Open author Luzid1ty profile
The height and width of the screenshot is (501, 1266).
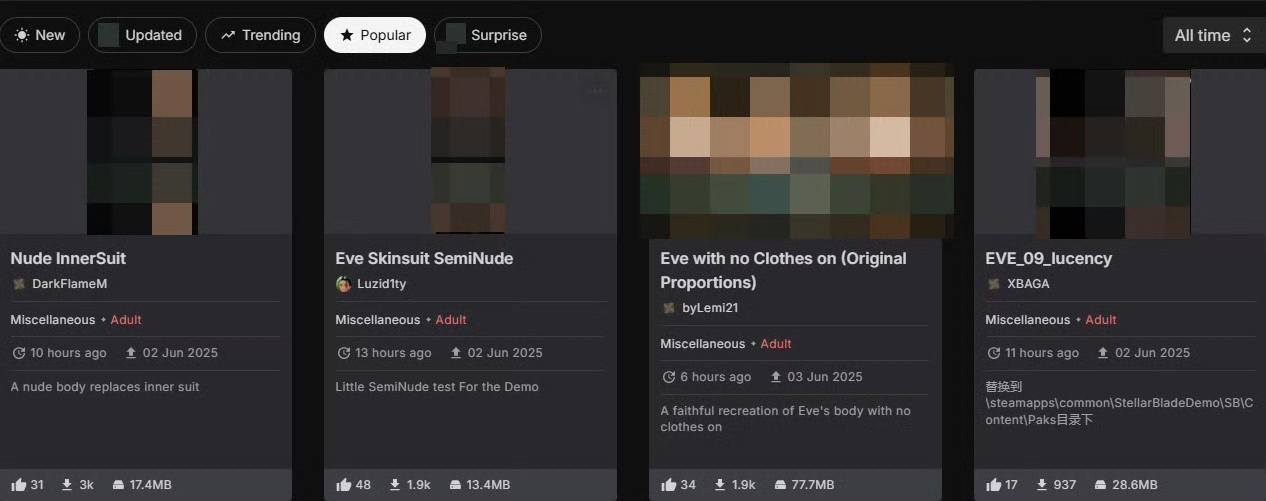pos(381,284)
